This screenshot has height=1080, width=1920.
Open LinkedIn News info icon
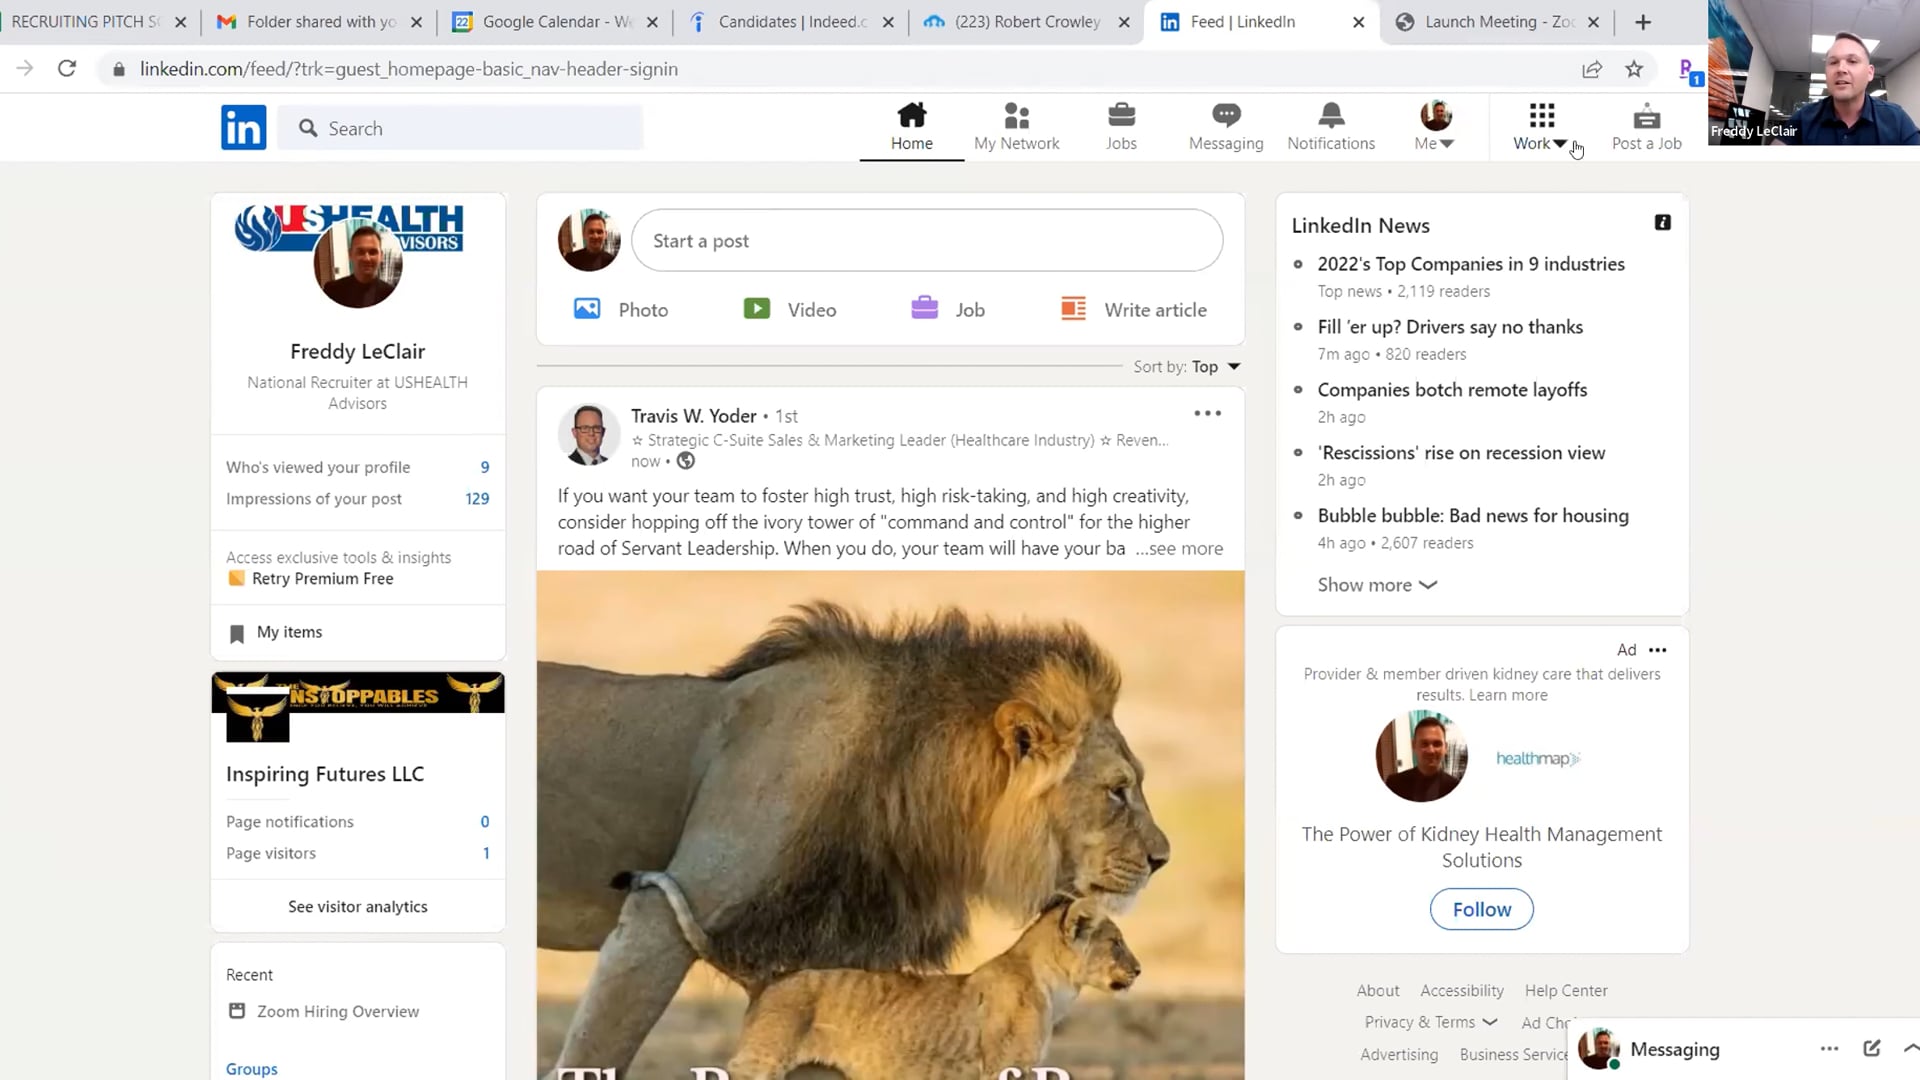point(1662,222)
